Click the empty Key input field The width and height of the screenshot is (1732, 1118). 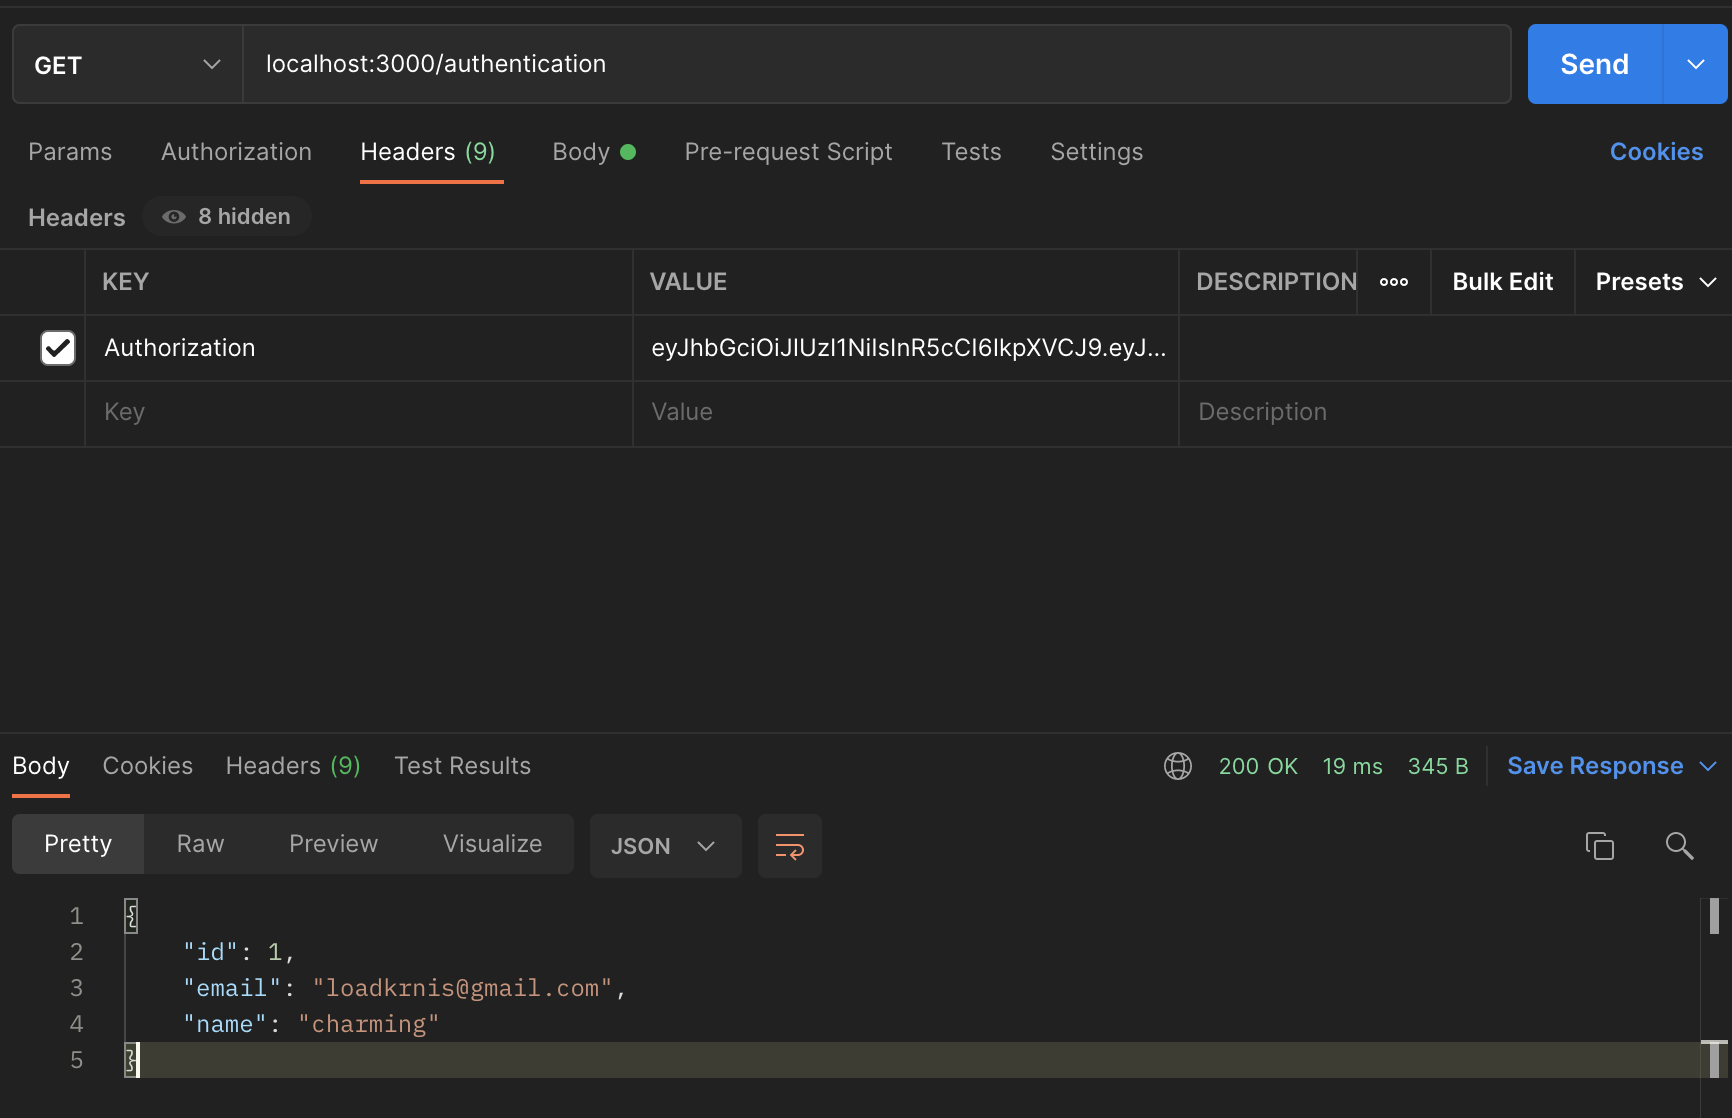[359, 413]
